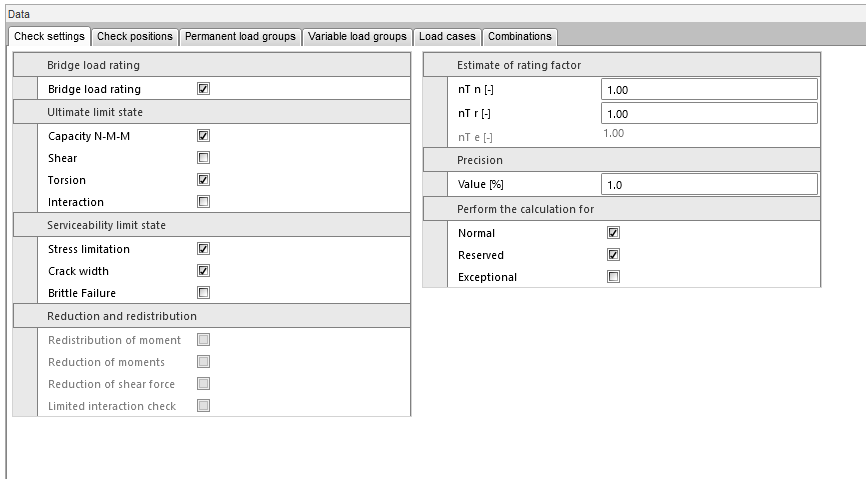
Task: Disable the Reserved calculation checkbox
Action: tap(614, 255)
